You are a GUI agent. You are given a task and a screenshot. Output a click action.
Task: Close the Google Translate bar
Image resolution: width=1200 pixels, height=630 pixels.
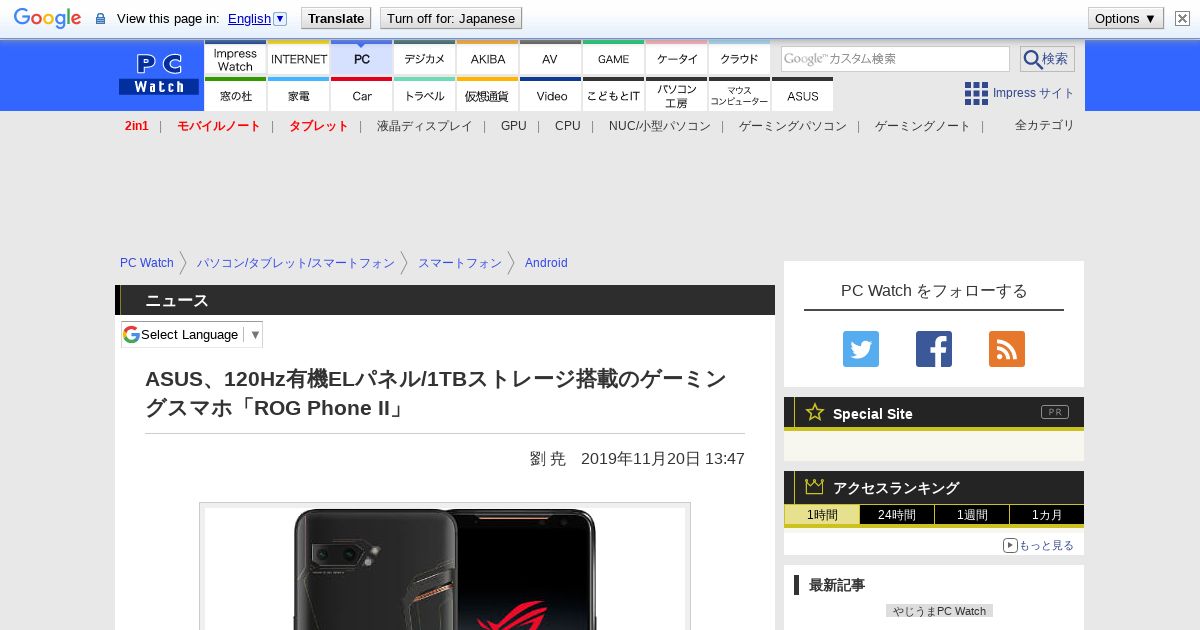click(x=1182, y=18)
